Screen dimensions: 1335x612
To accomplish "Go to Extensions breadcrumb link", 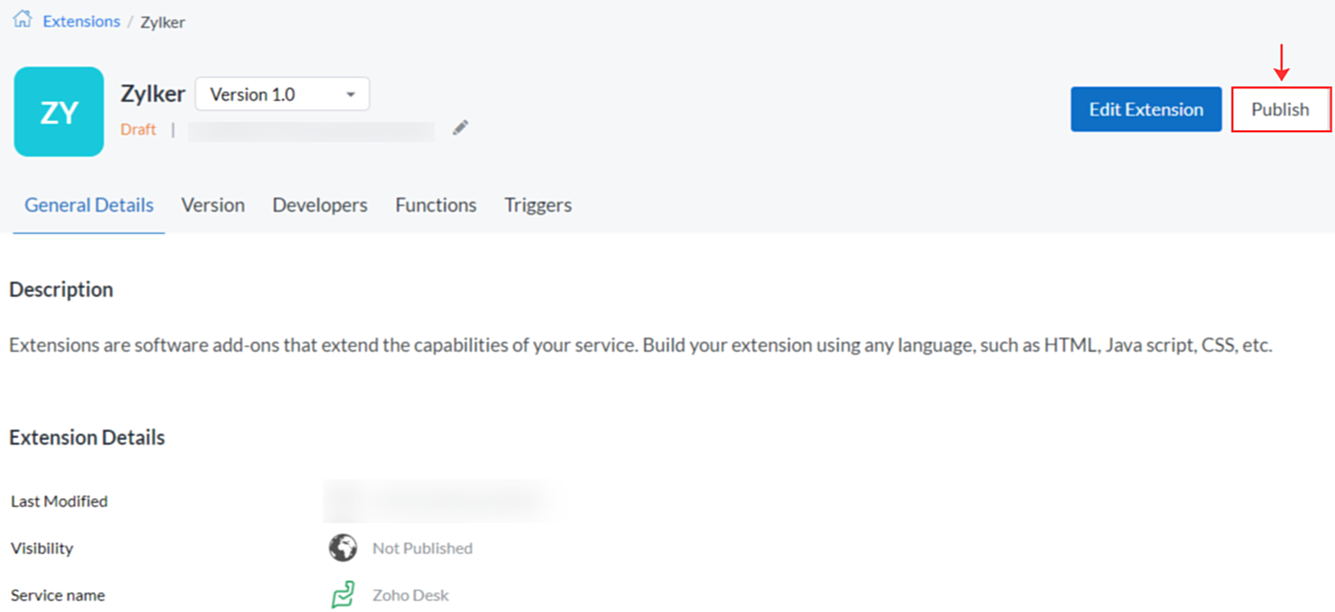I will (81, 21).
